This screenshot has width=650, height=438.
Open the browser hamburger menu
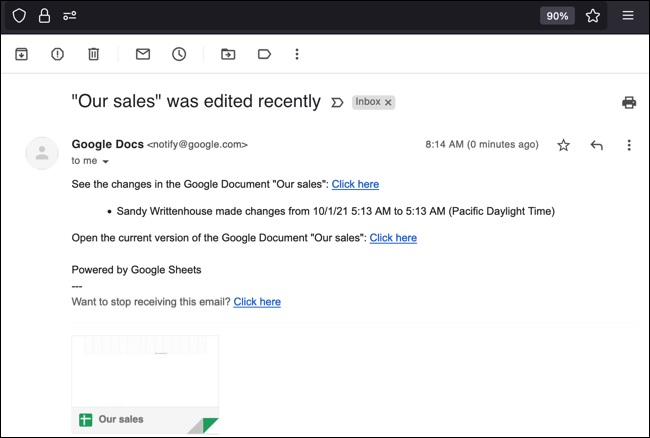click(x=628, y=15)
